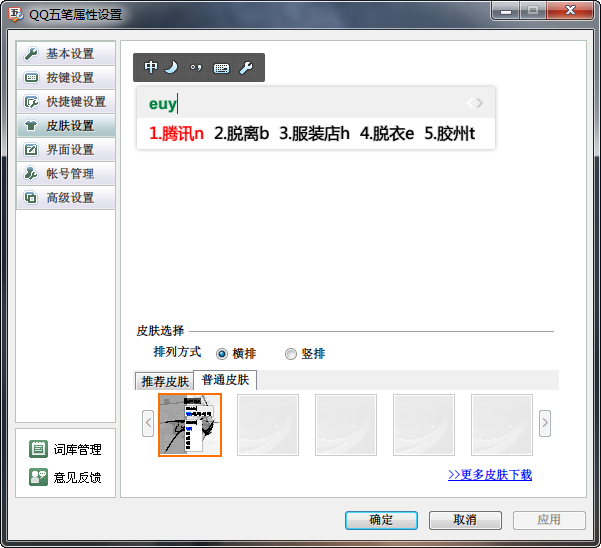Show previous skin thumbnails arrow
The width and height of the screenshot is (601, 548).
[148, 423]
